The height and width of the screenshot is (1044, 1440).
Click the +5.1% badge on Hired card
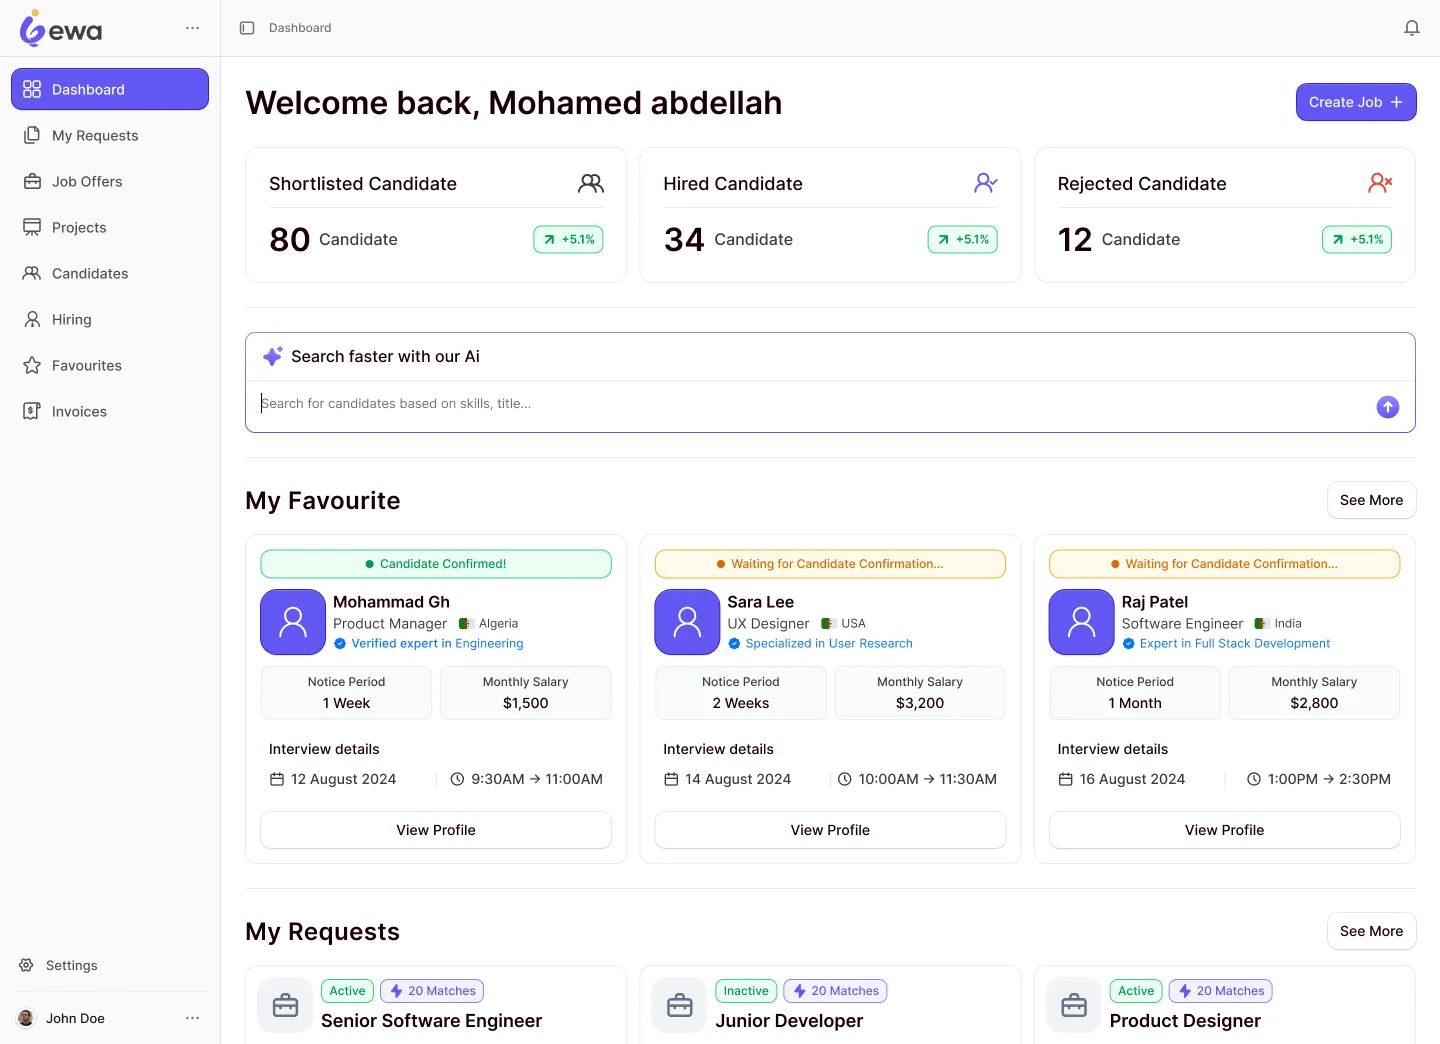pos(963,239)
